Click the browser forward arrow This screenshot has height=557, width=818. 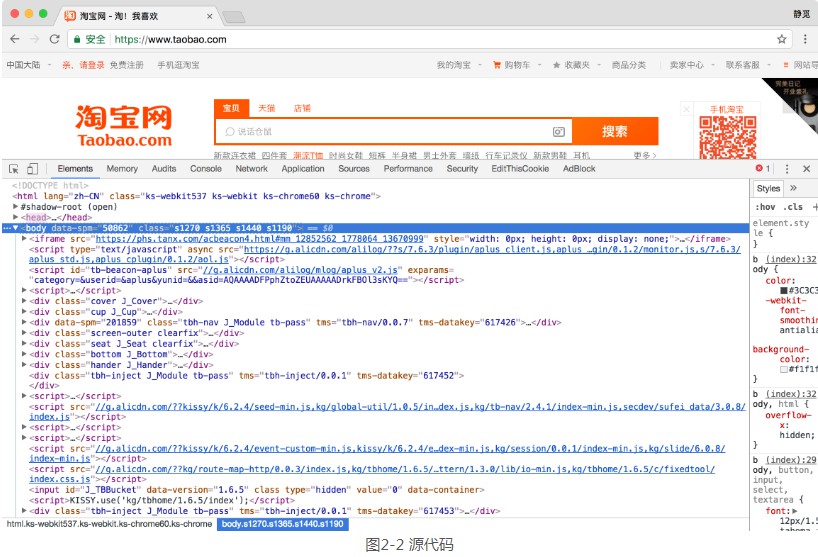pos(34,39)
